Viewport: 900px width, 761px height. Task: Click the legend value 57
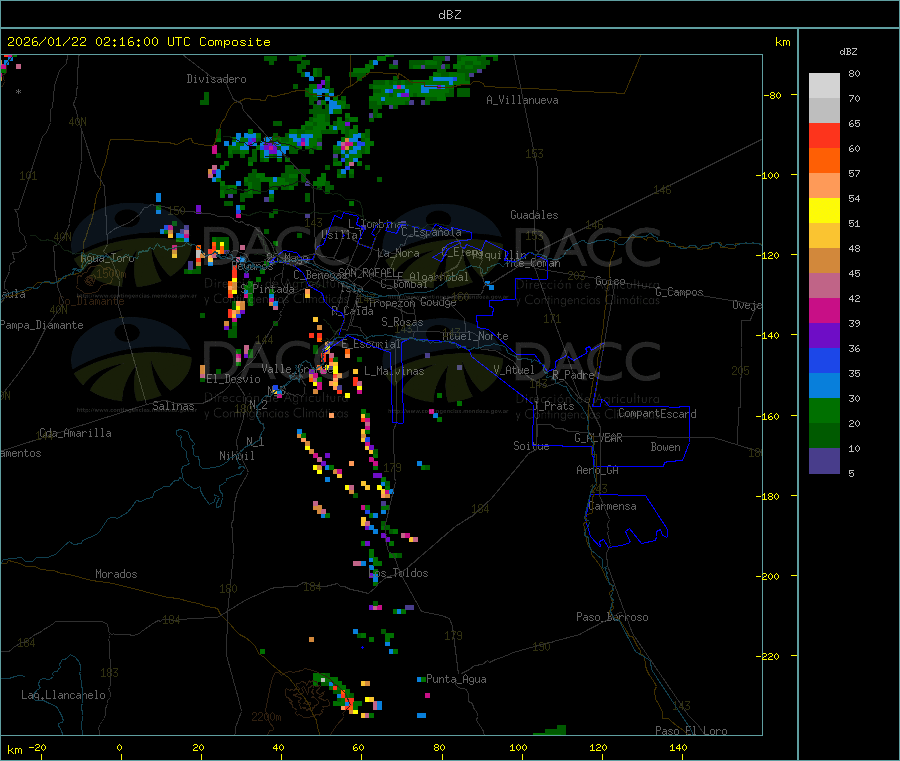pos(854,173)
